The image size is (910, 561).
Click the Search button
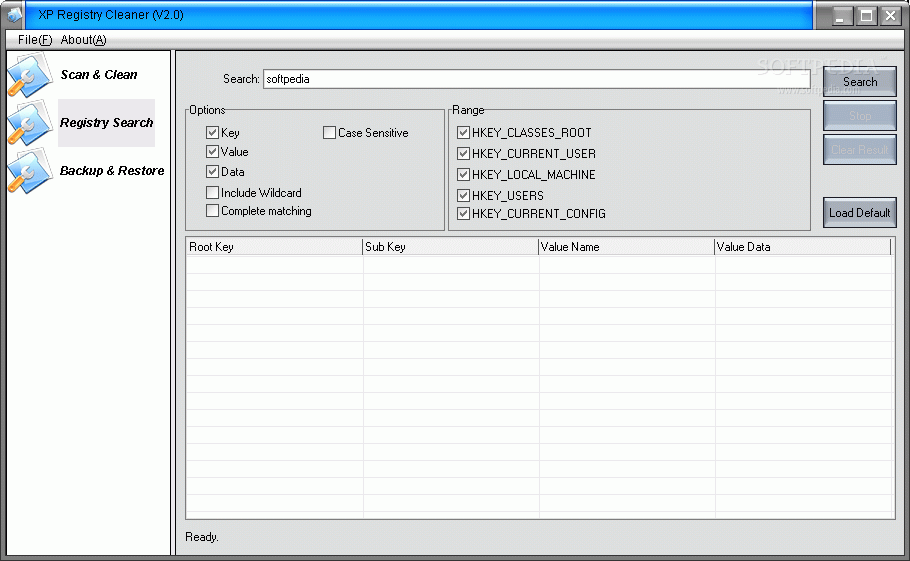point(860,82)
